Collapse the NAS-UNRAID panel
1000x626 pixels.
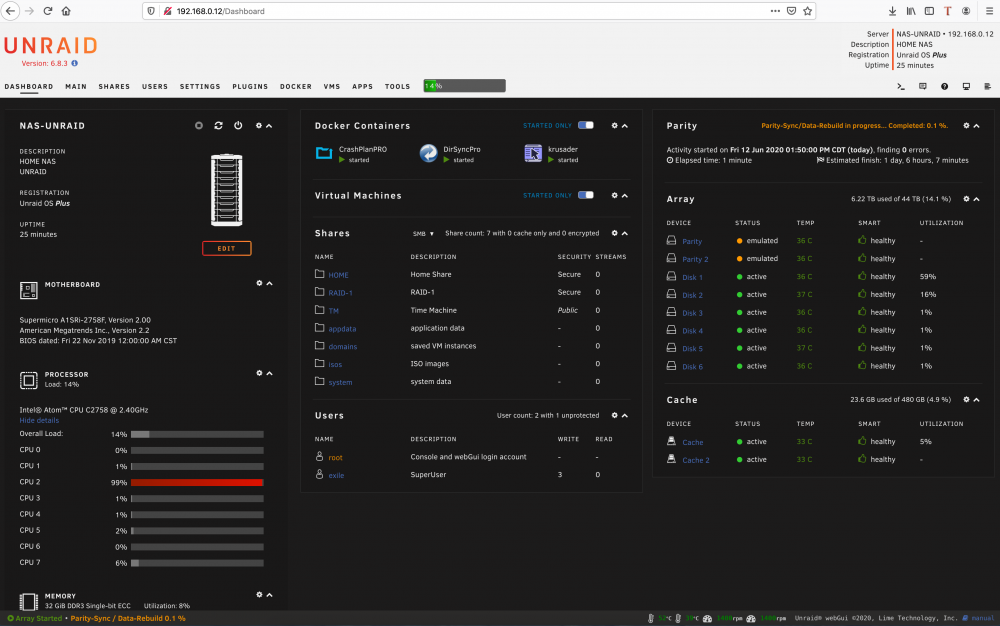[x=269, y=126]
